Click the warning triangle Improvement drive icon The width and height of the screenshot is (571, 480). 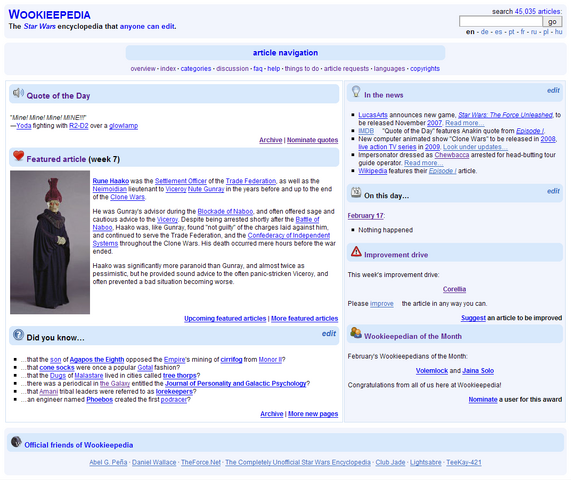point(356,251)
